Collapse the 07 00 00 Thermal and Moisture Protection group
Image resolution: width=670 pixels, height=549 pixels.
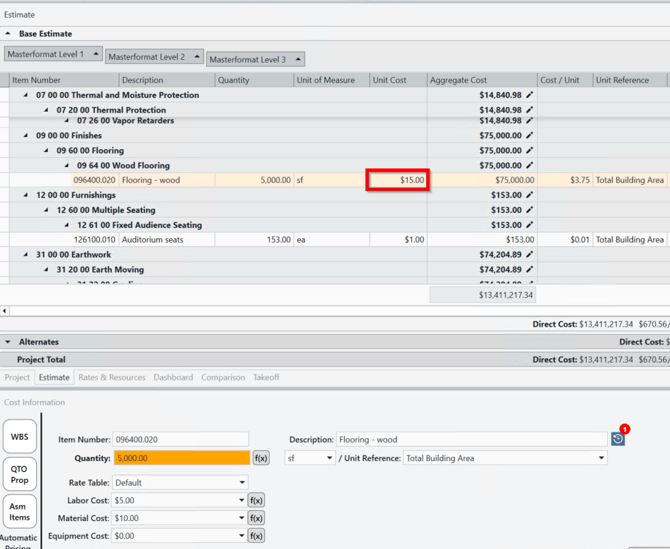[26, 96]
